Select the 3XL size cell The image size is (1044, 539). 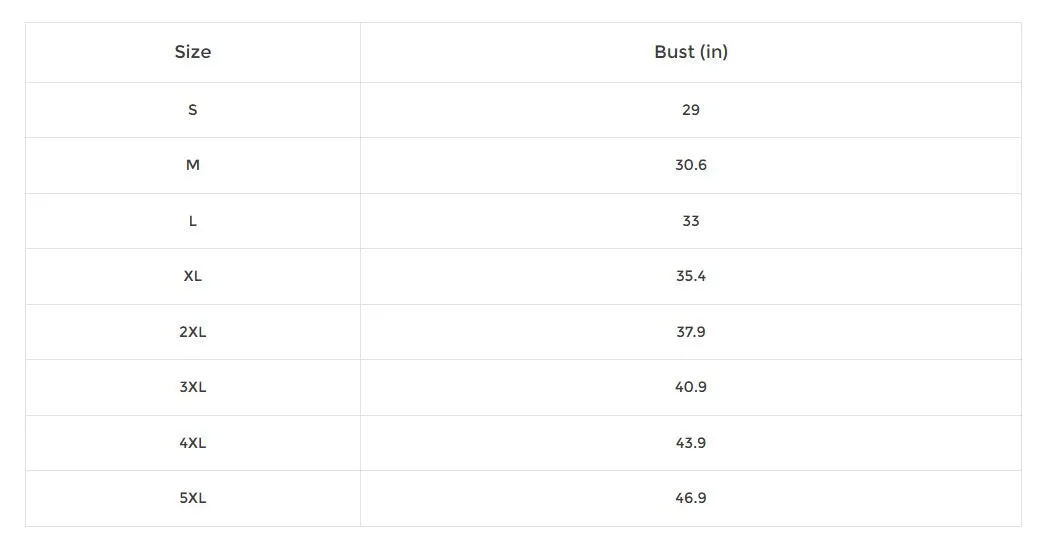(193, 388)
